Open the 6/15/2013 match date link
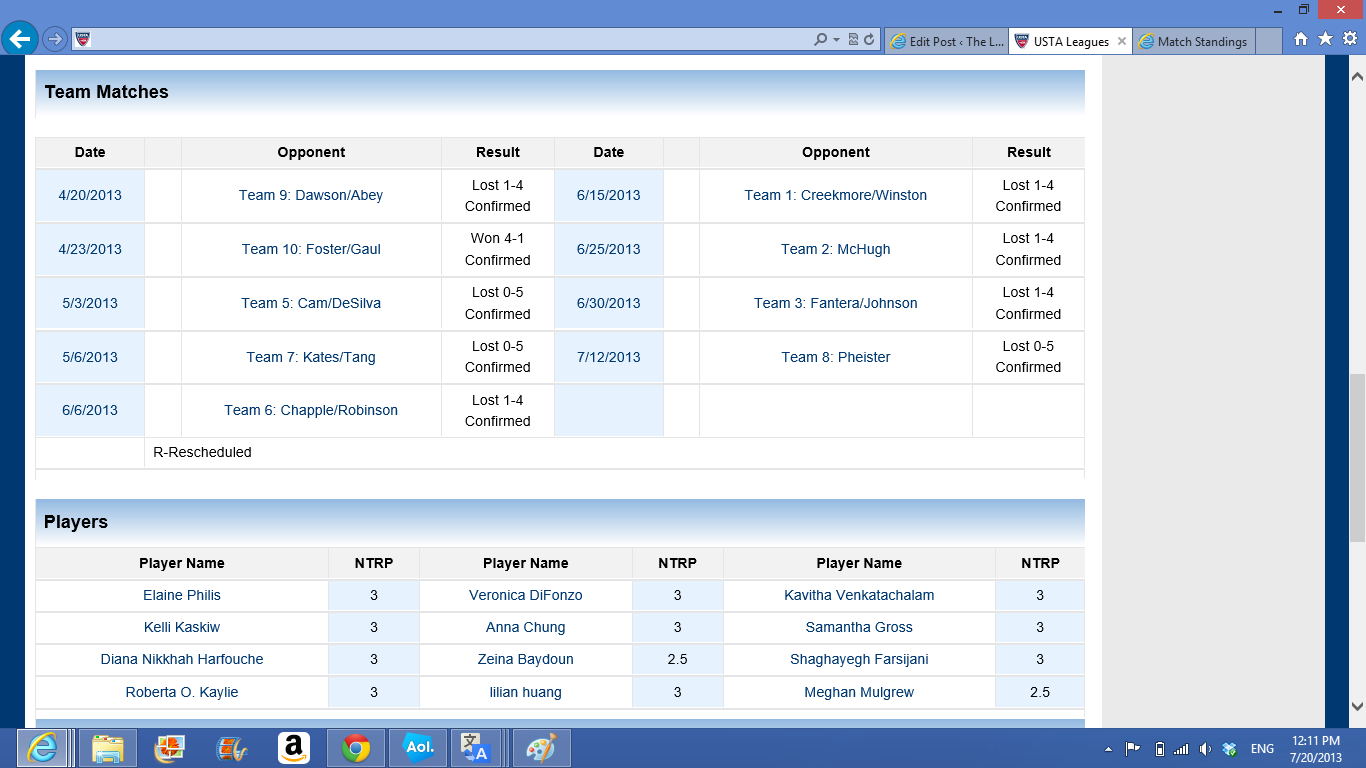Viewport: 1366px width, 768px height. pos(608,195)
